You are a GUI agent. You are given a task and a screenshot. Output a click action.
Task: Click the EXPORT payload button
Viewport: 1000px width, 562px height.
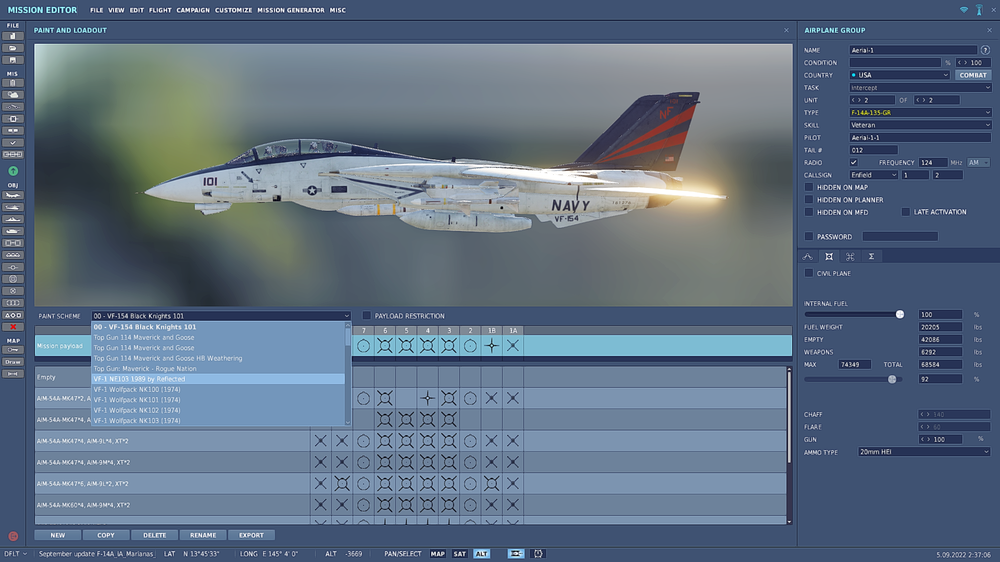tap(251, 535)
